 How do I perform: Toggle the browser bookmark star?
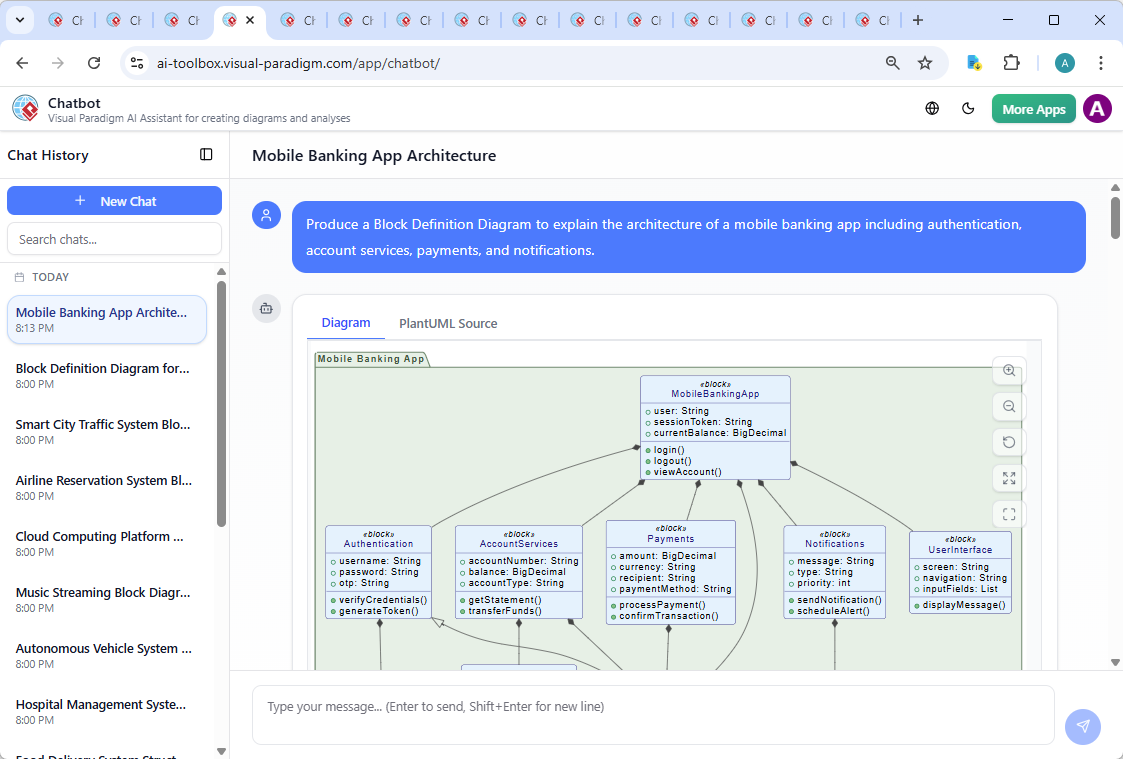pyautogui.click(x=926, y=62)
